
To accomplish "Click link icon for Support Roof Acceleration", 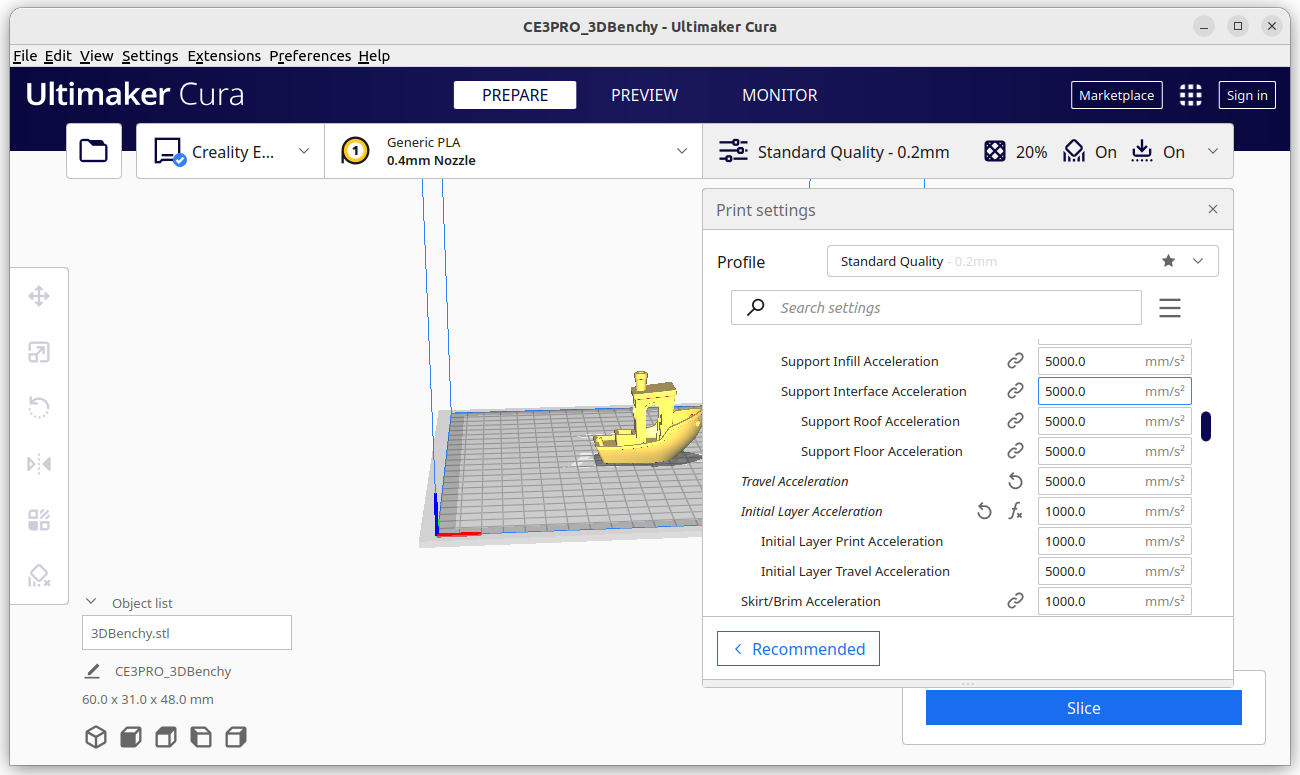I will 1015,421.
